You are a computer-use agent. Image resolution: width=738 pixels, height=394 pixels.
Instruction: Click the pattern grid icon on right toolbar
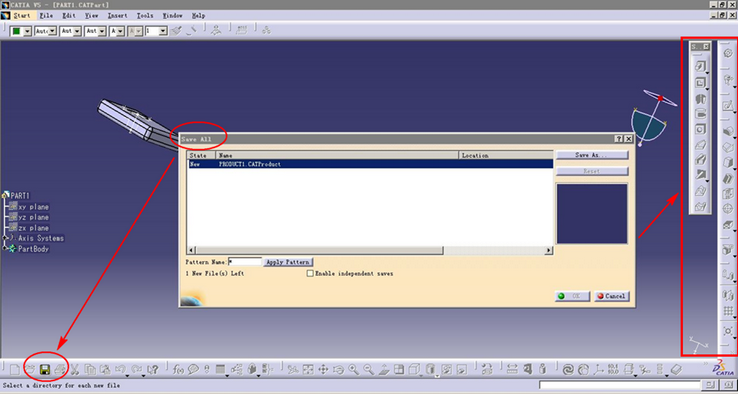coord(728,311)
